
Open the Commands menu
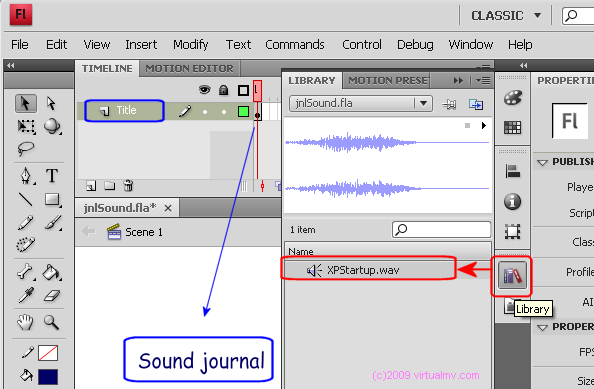tap(295, 45)
